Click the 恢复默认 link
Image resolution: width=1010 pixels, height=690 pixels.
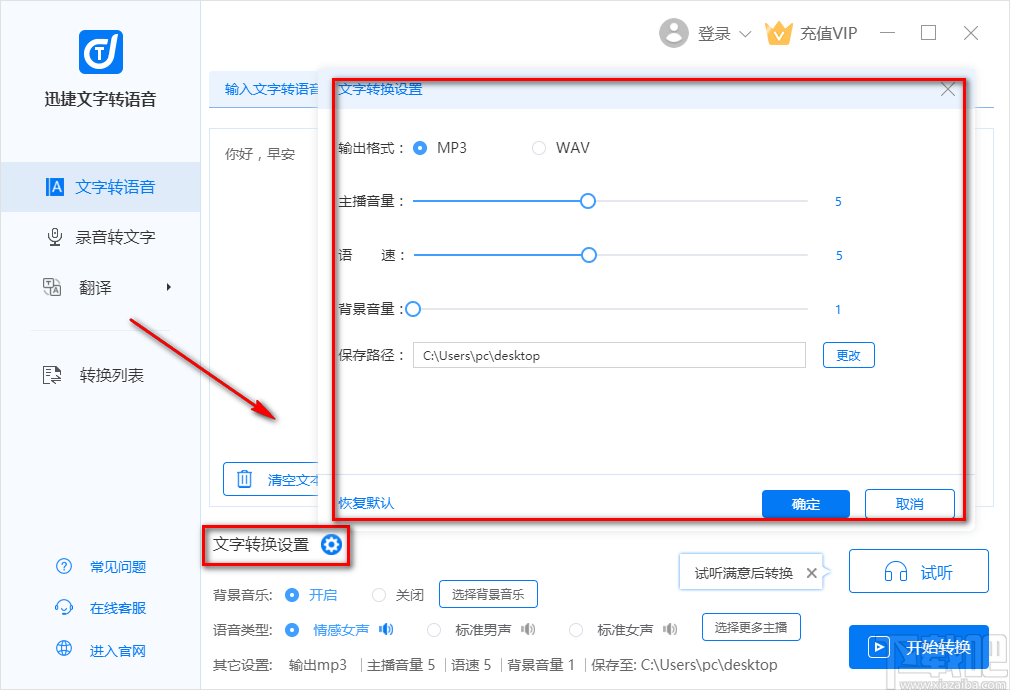(366, 503)
